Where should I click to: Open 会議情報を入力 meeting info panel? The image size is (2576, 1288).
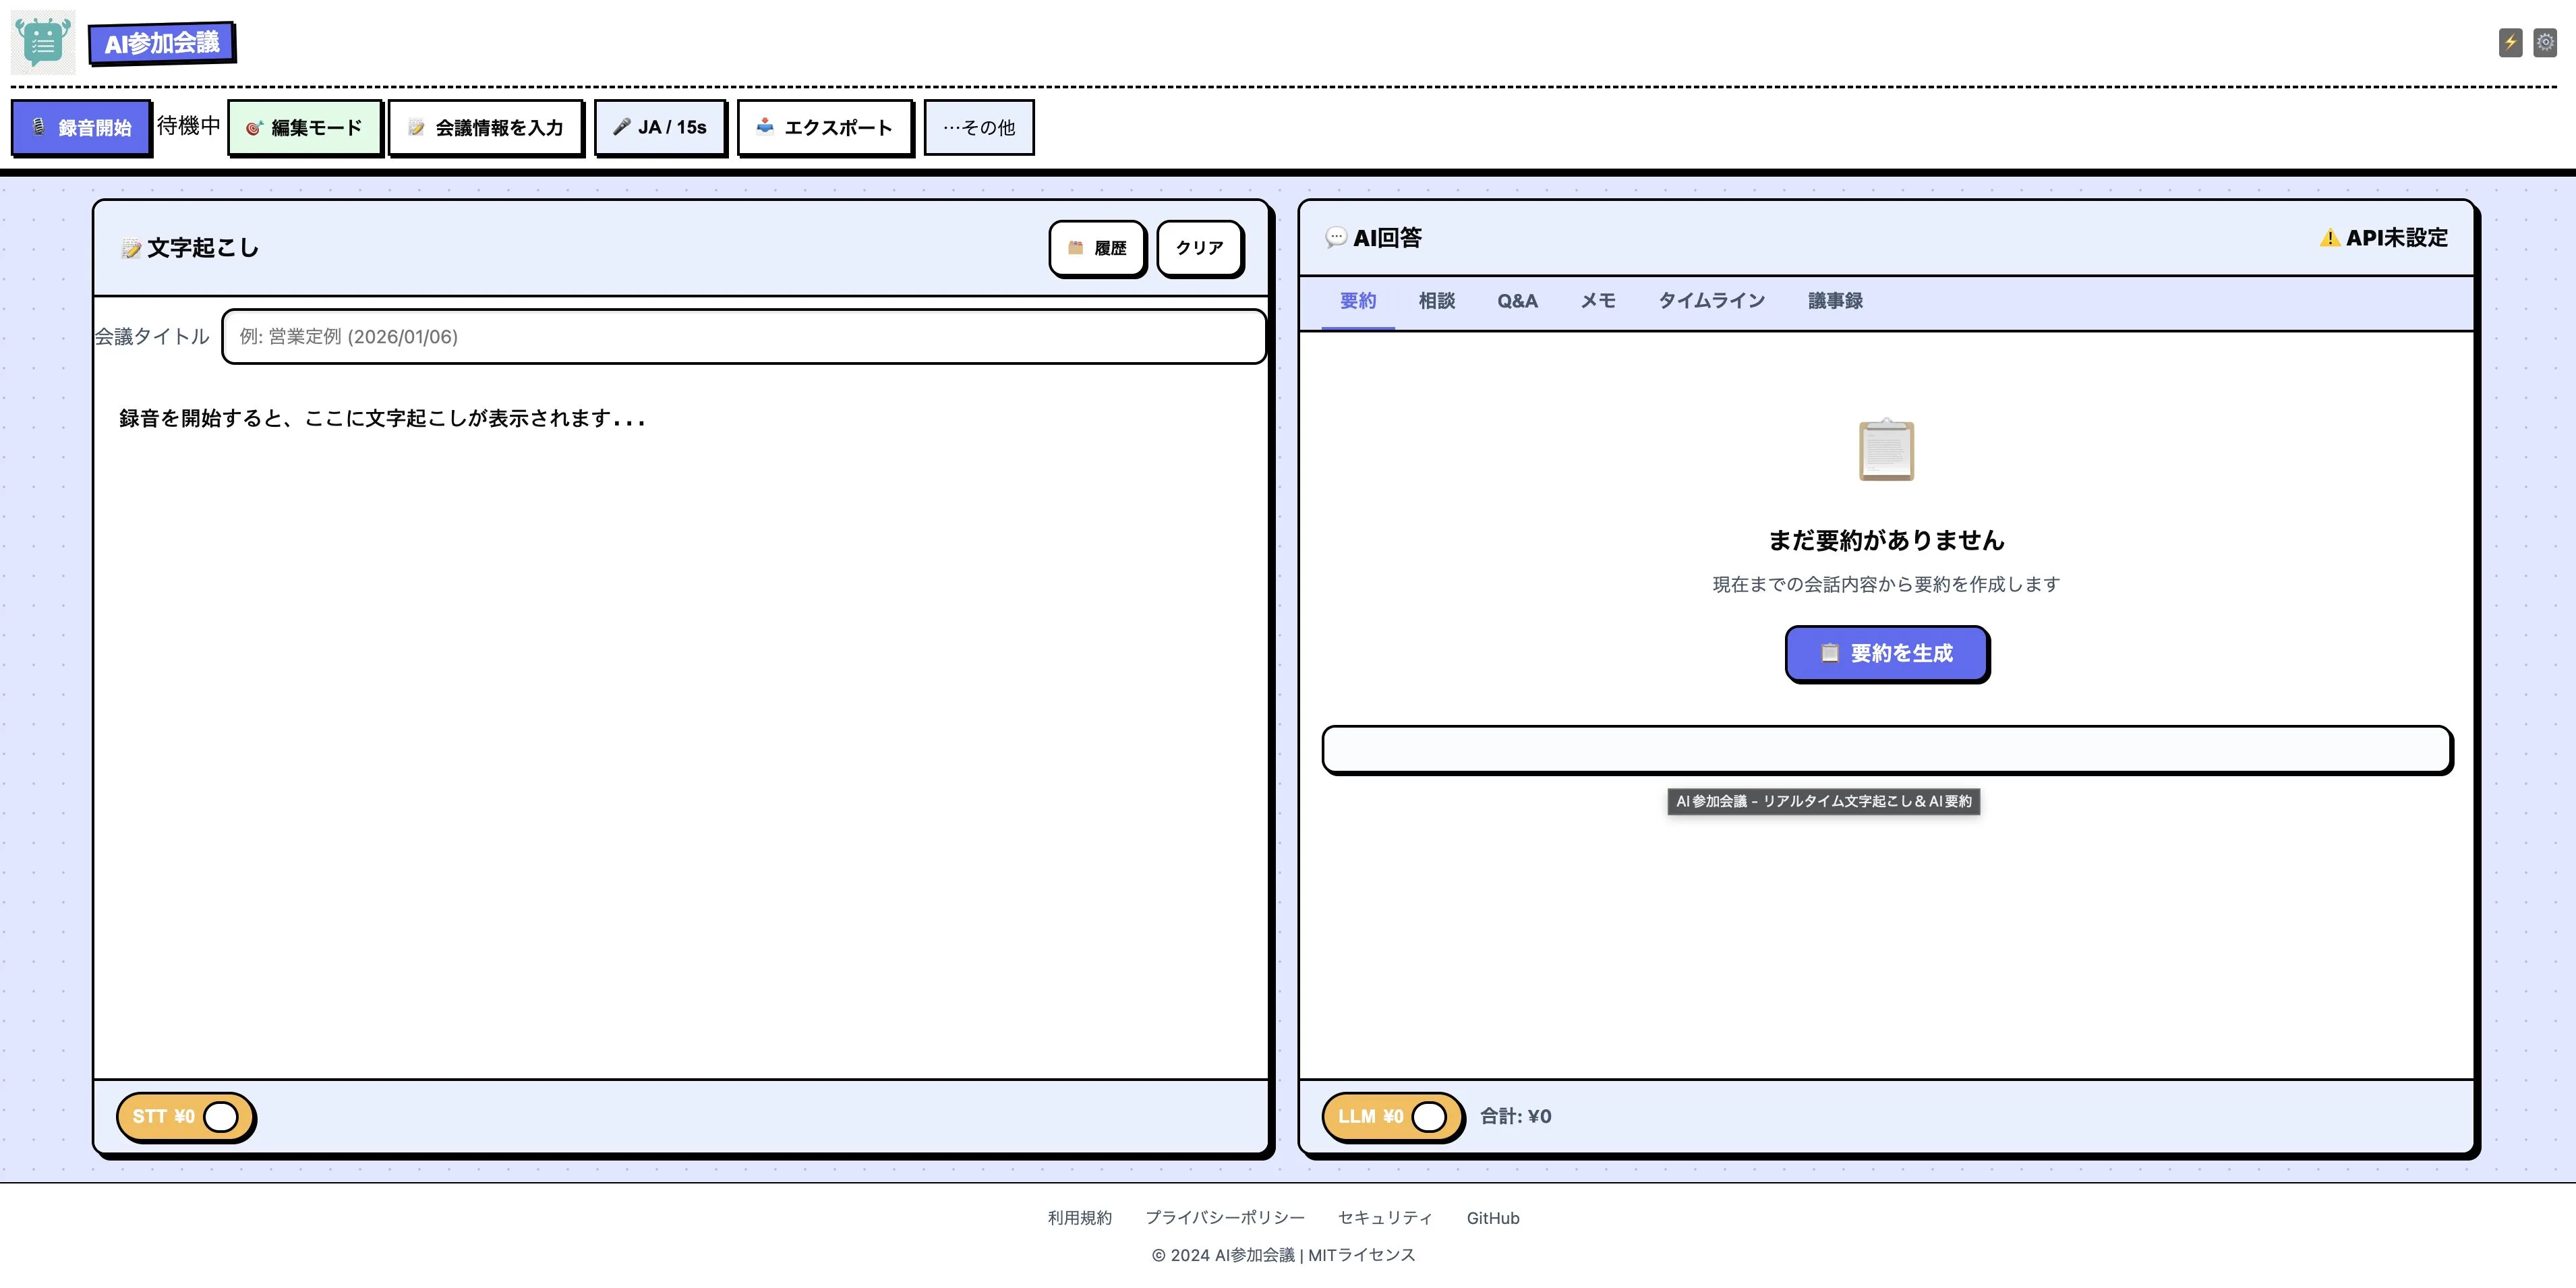tap(486, 127)
